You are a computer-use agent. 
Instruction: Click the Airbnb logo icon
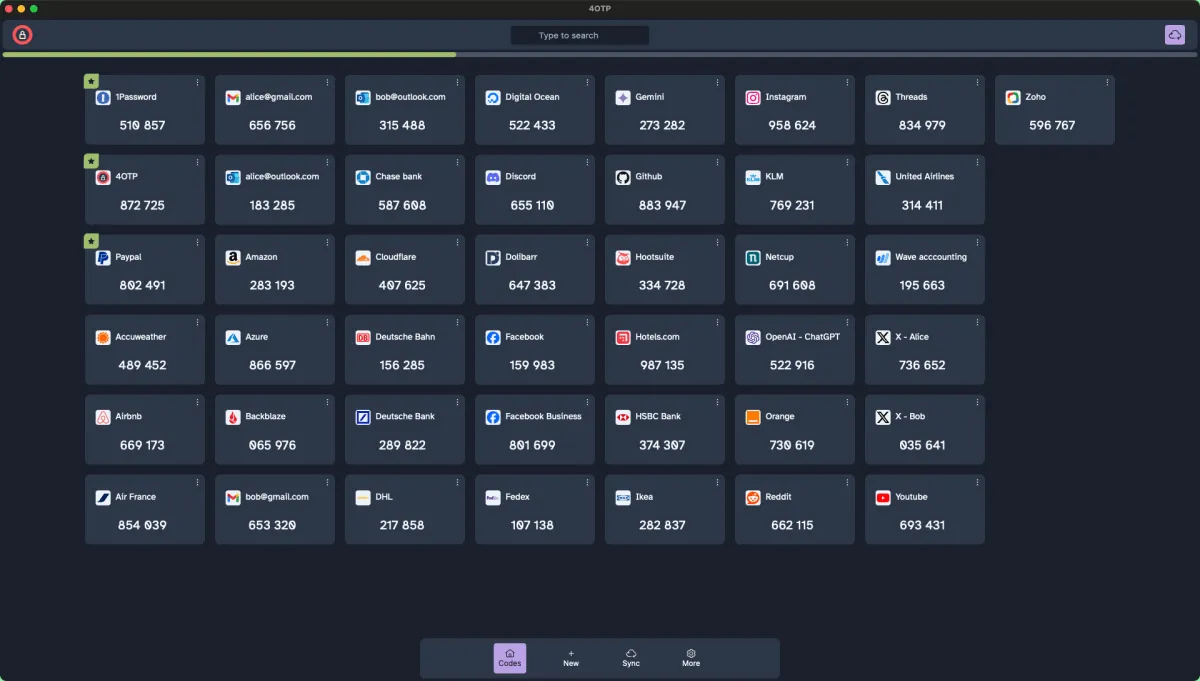click(x=103, y=417)
